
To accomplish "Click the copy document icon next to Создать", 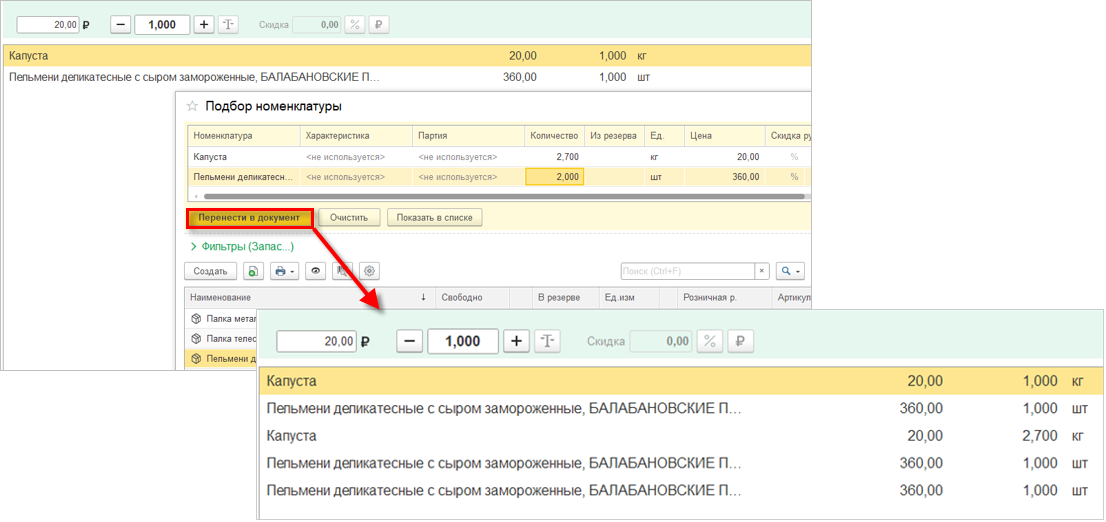I will (x=253, y=271).
